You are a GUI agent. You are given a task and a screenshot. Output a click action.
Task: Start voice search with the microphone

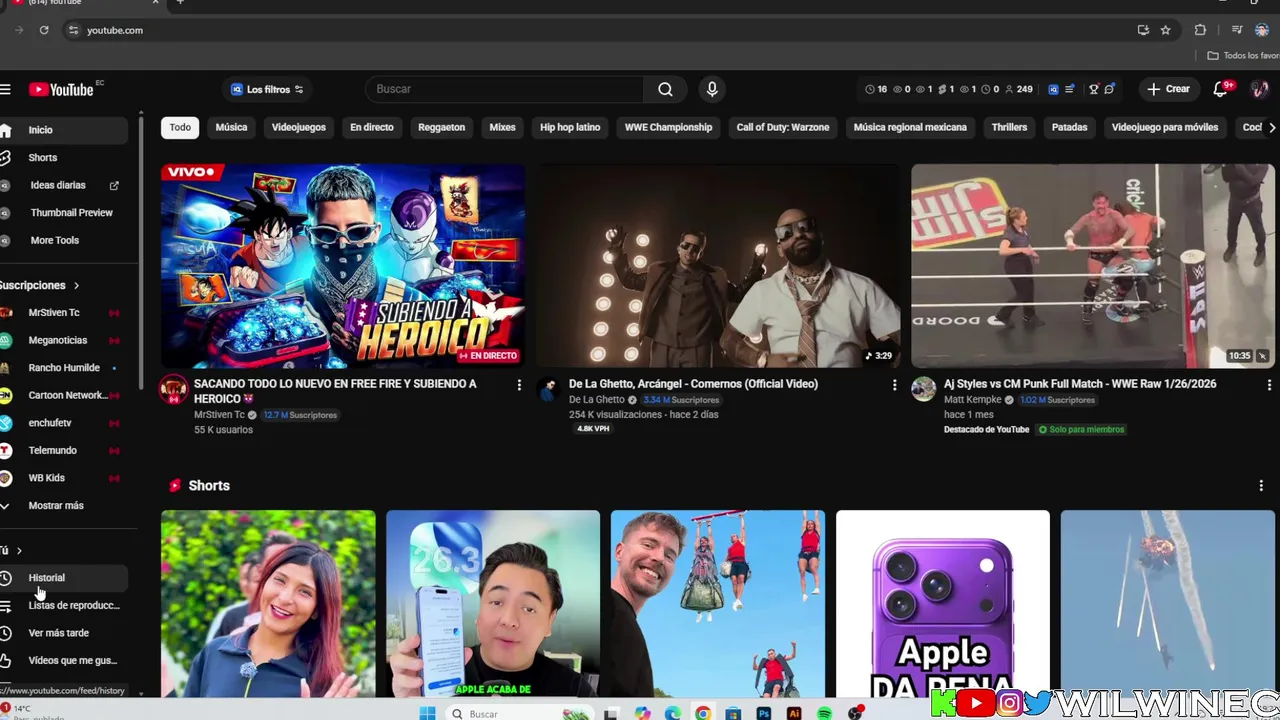tap(712, 89)
